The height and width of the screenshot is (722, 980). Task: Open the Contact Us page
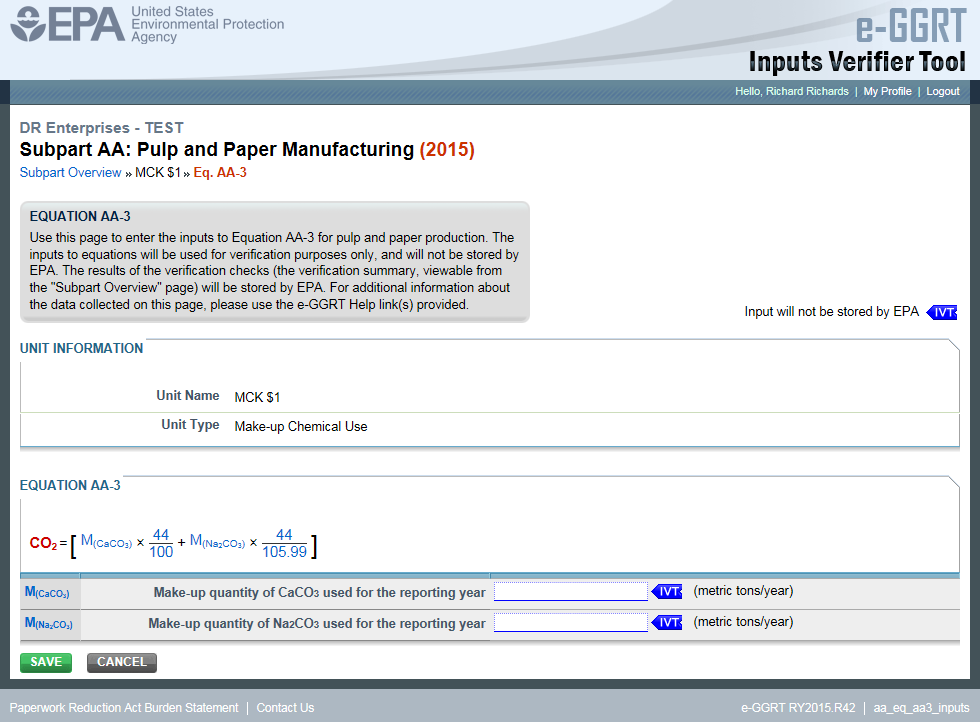[x=286, y=707]
